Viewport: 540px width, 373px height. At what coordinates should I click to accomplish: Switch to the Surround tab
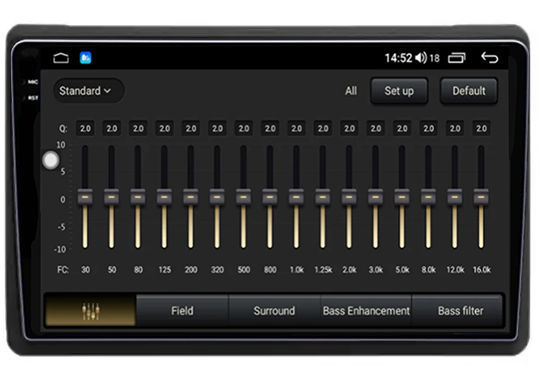274,311
